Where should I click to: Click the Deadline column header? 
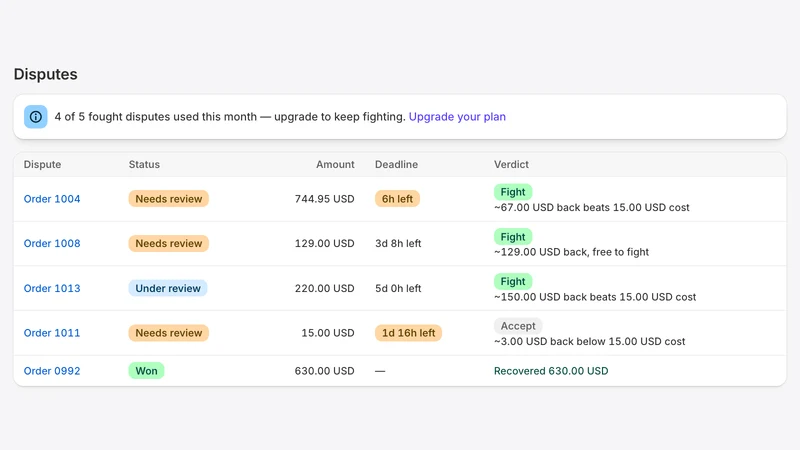(x=396, y=164)
